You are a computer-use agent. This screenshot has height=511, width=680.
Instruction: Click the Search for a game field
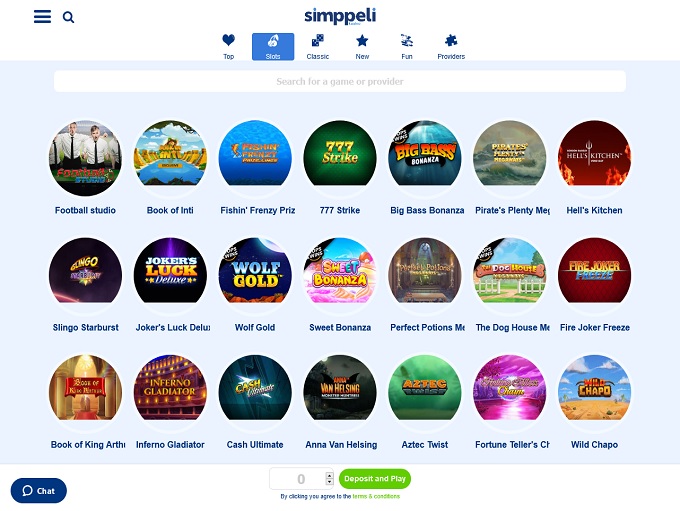coord(340,81)
